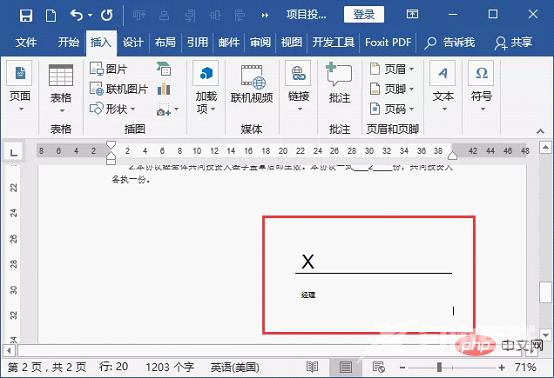Switch to the 视图 tab
Screen dimensions: 554x378
click(291, 42)
